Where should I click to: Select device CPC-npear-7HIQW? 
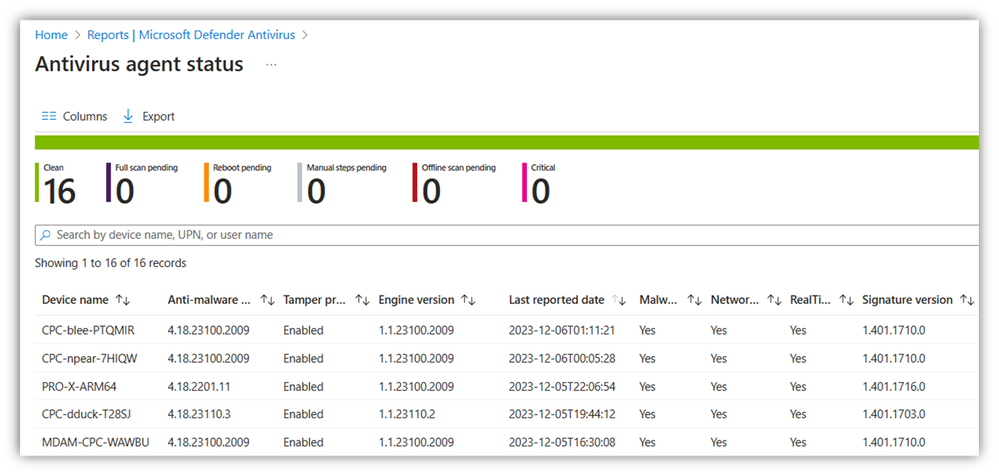pos(90,359)
